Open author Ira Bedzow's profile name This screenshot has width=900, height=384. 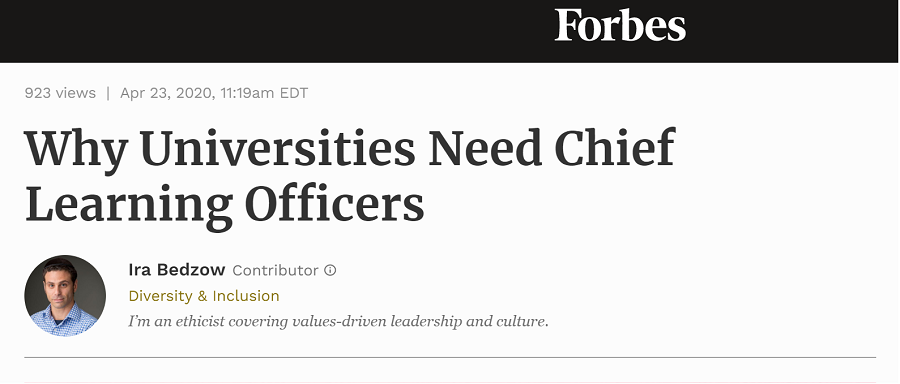[177, 270]
